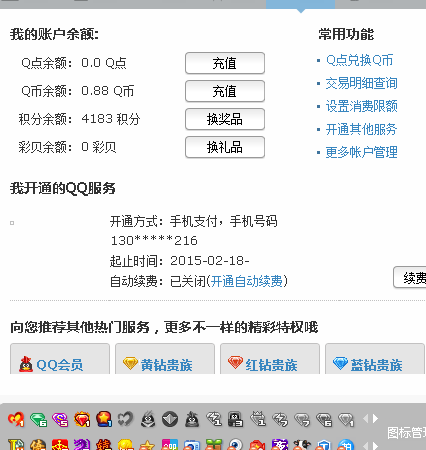Click 充值 button for Q币余额
The width and height of the screenshot is (426, 450).
coord(225,91)
